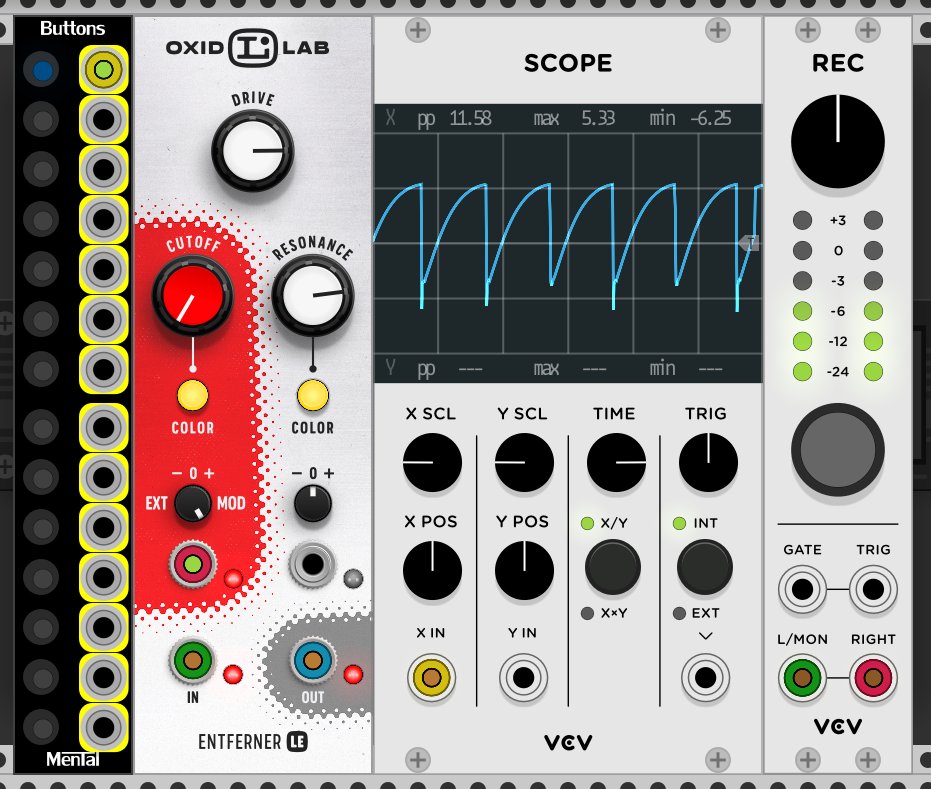Click the X IN jack on Scope
This screenshot has width=931, height=789.
(x=432, y=677)
